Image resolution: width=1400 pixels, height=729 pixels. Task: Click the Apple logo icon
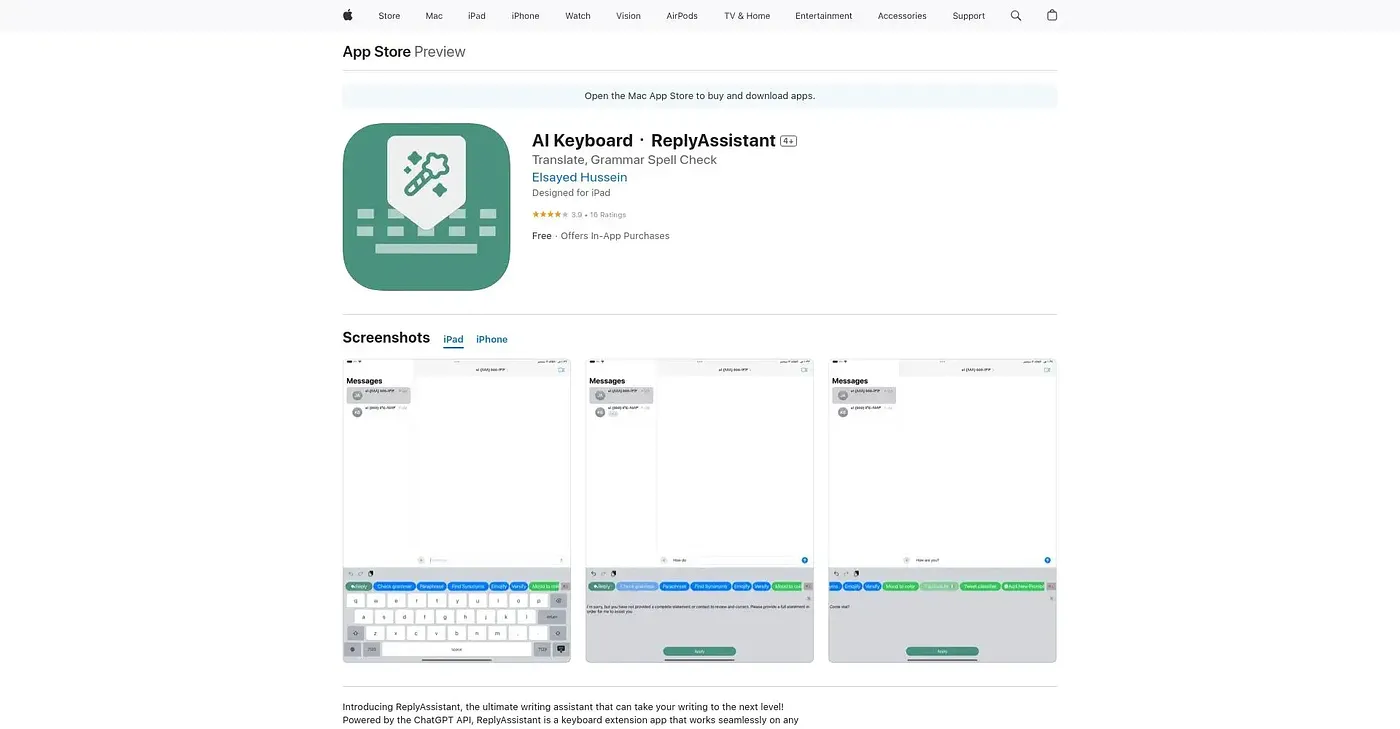[x=348, y=15]
